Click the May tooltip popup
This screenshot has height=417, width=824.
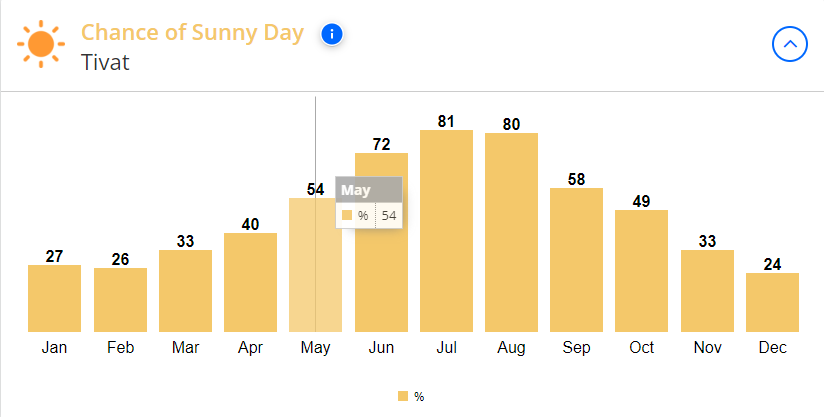click(369, 203)
